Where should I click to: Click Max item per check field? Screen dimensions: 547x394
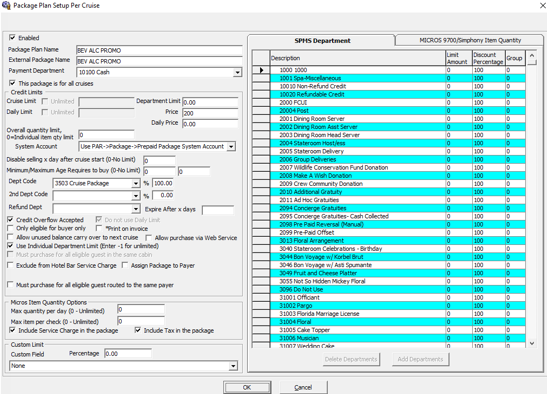click(x=141, y=321)
